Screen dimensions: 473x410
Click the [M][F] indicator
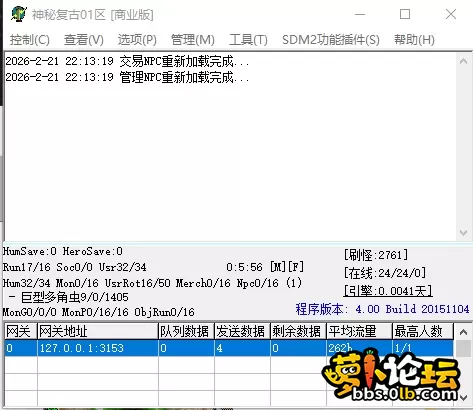pyautogui.click(x=287, y=267)
